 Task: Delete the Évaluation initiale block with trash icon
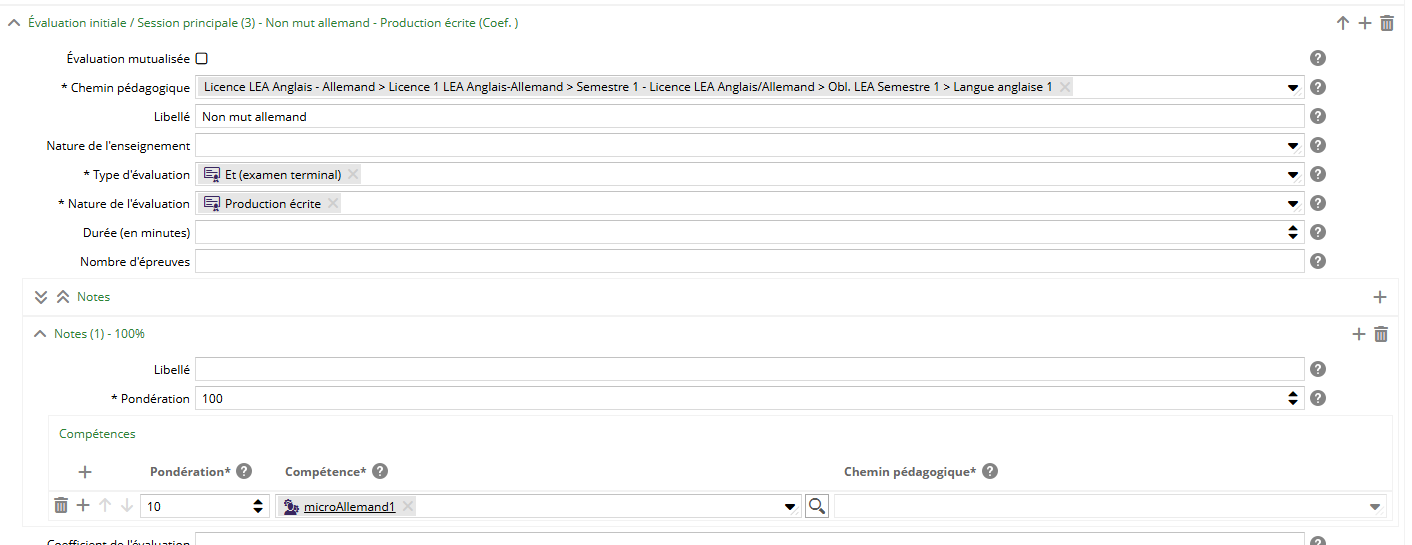coord(1387,23)
